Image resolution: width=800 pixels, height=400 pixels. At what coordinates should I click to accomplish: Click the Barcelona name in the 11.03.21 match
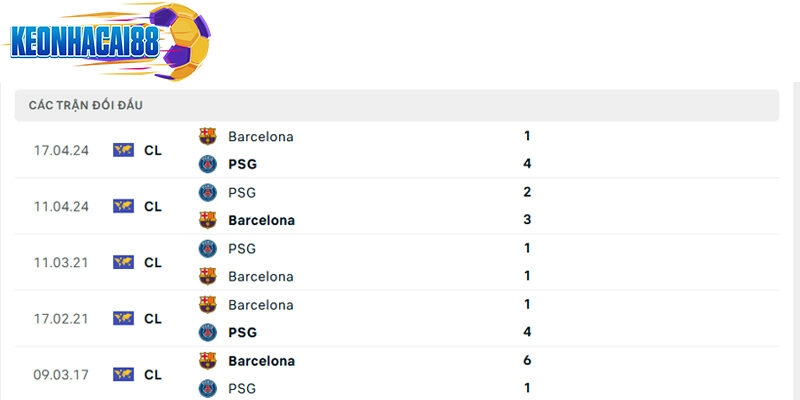260,276
